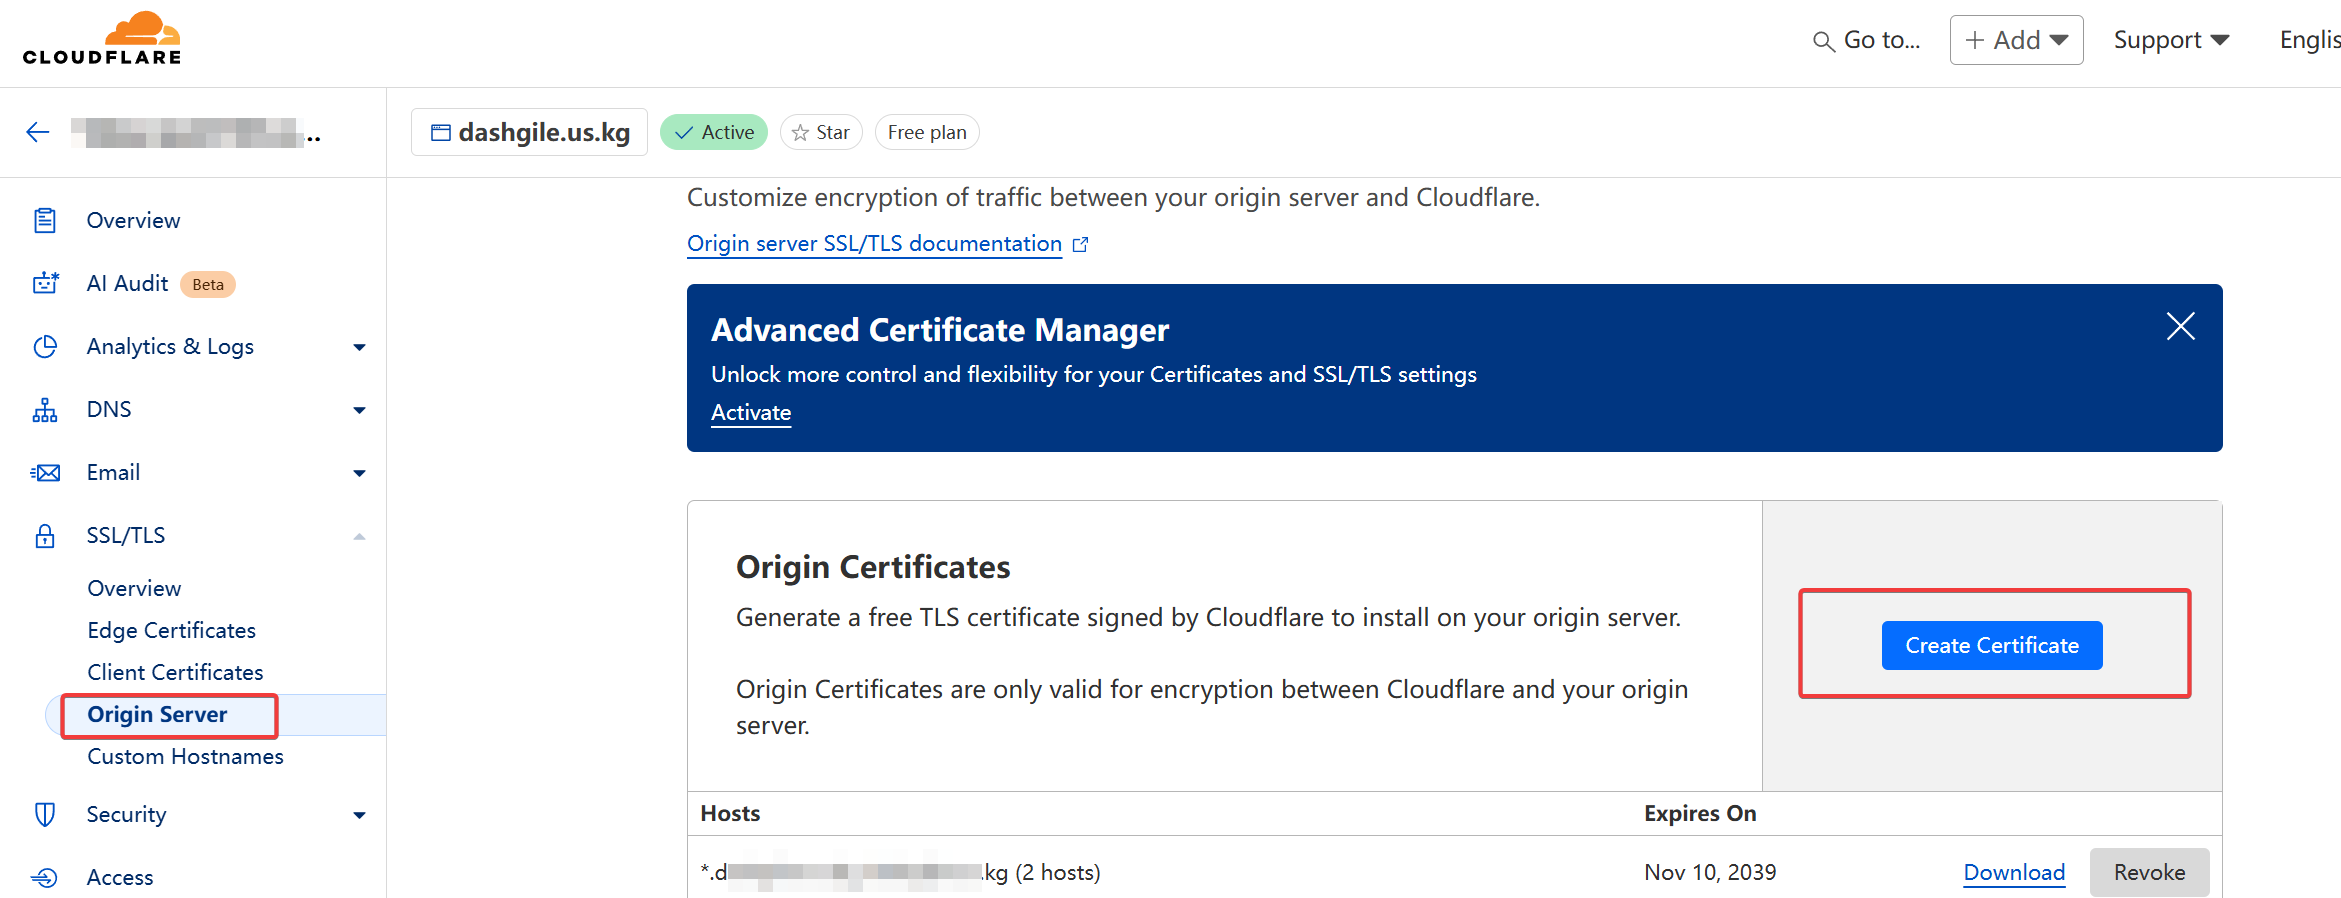Open Edge Certificates page
2341x898 pixels.
[171, 630]
